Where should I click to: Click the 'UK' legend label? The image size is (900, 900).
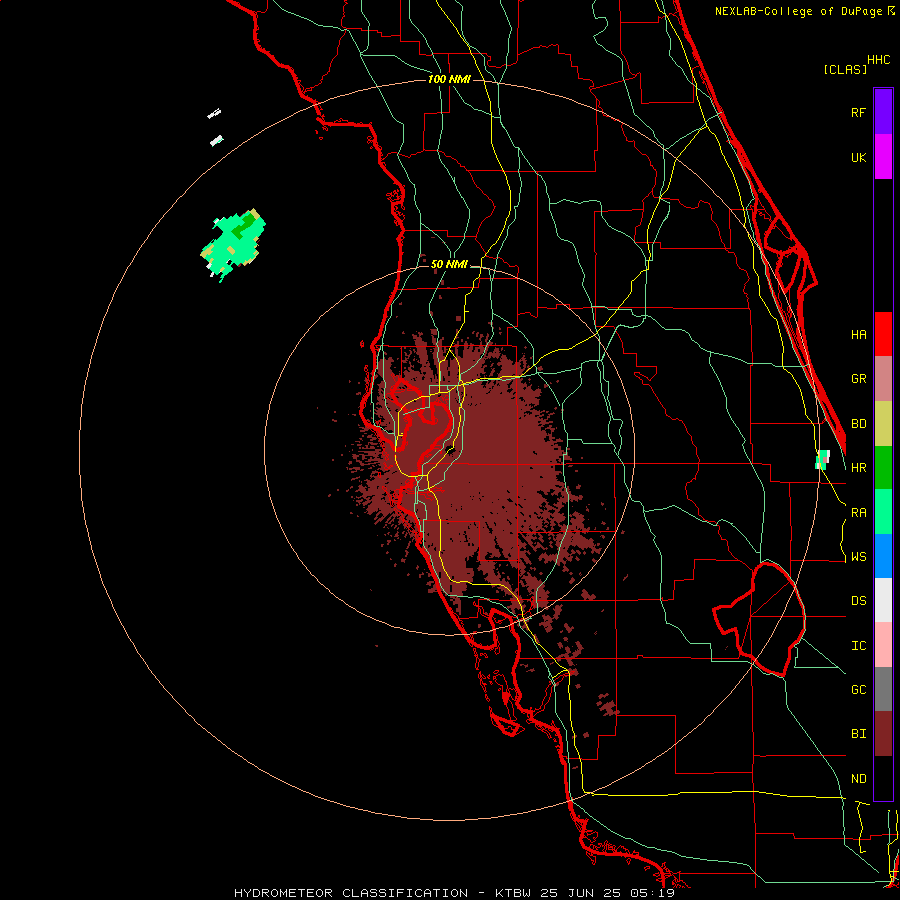tap(858, 157)
